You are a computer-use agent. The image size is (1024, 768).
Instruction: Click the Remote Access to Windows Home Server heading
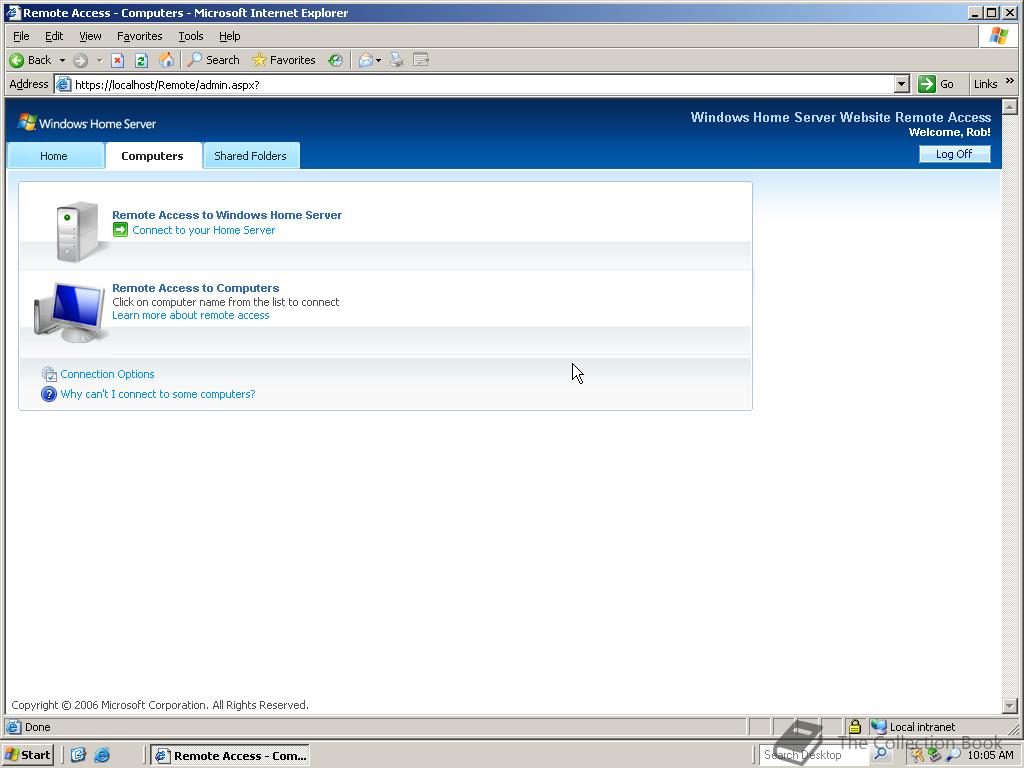[227, 215]
